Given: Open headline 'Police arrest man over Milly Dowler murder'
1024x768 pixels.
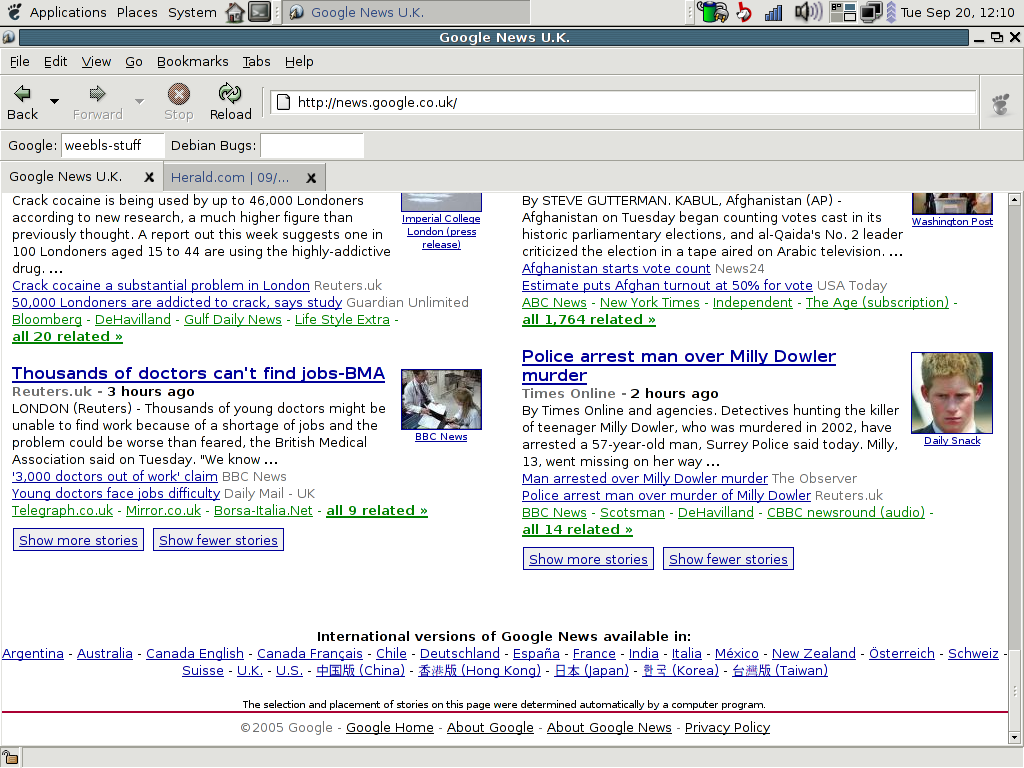Looking at the screenshot, I should pos(679,366).
